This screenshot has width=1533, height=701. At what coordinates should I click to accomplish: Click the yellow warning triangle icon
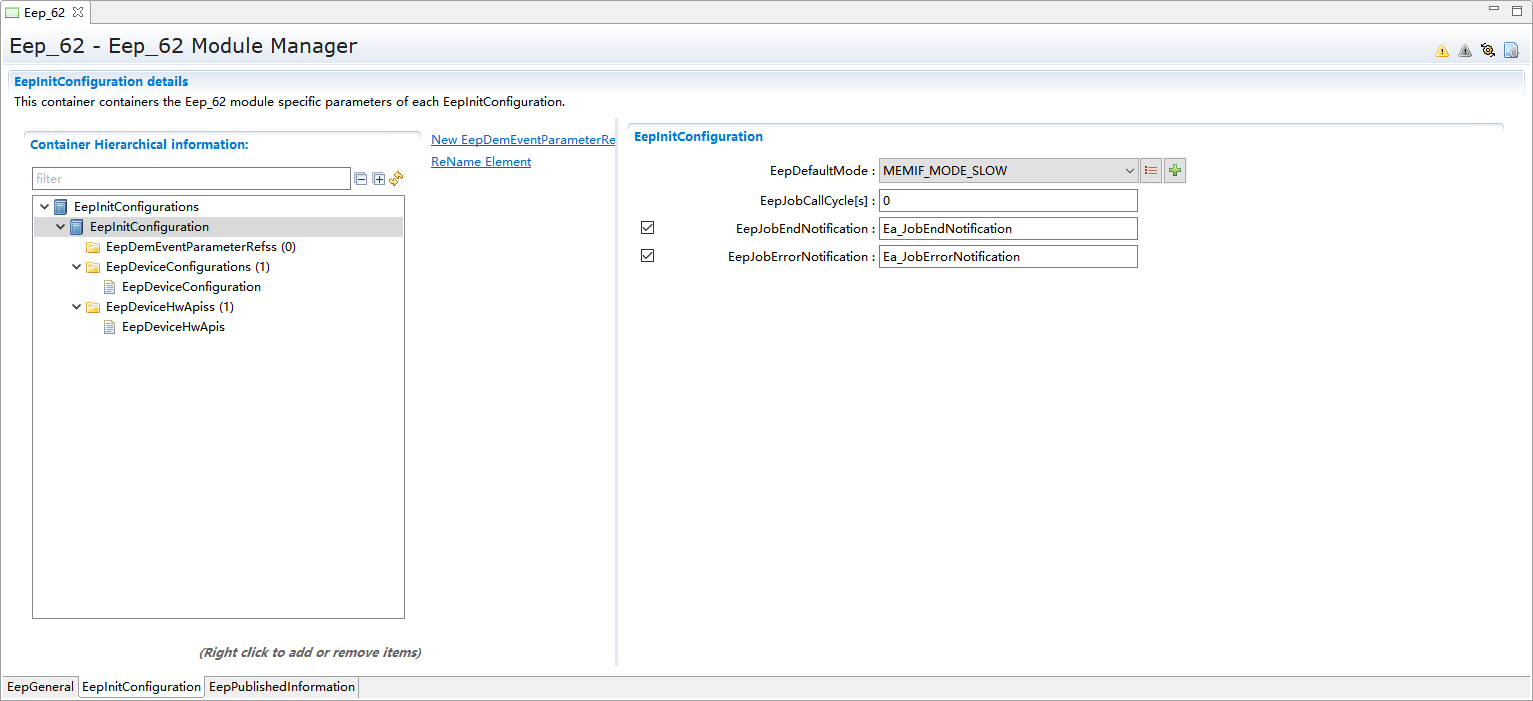click(1441, 51)
